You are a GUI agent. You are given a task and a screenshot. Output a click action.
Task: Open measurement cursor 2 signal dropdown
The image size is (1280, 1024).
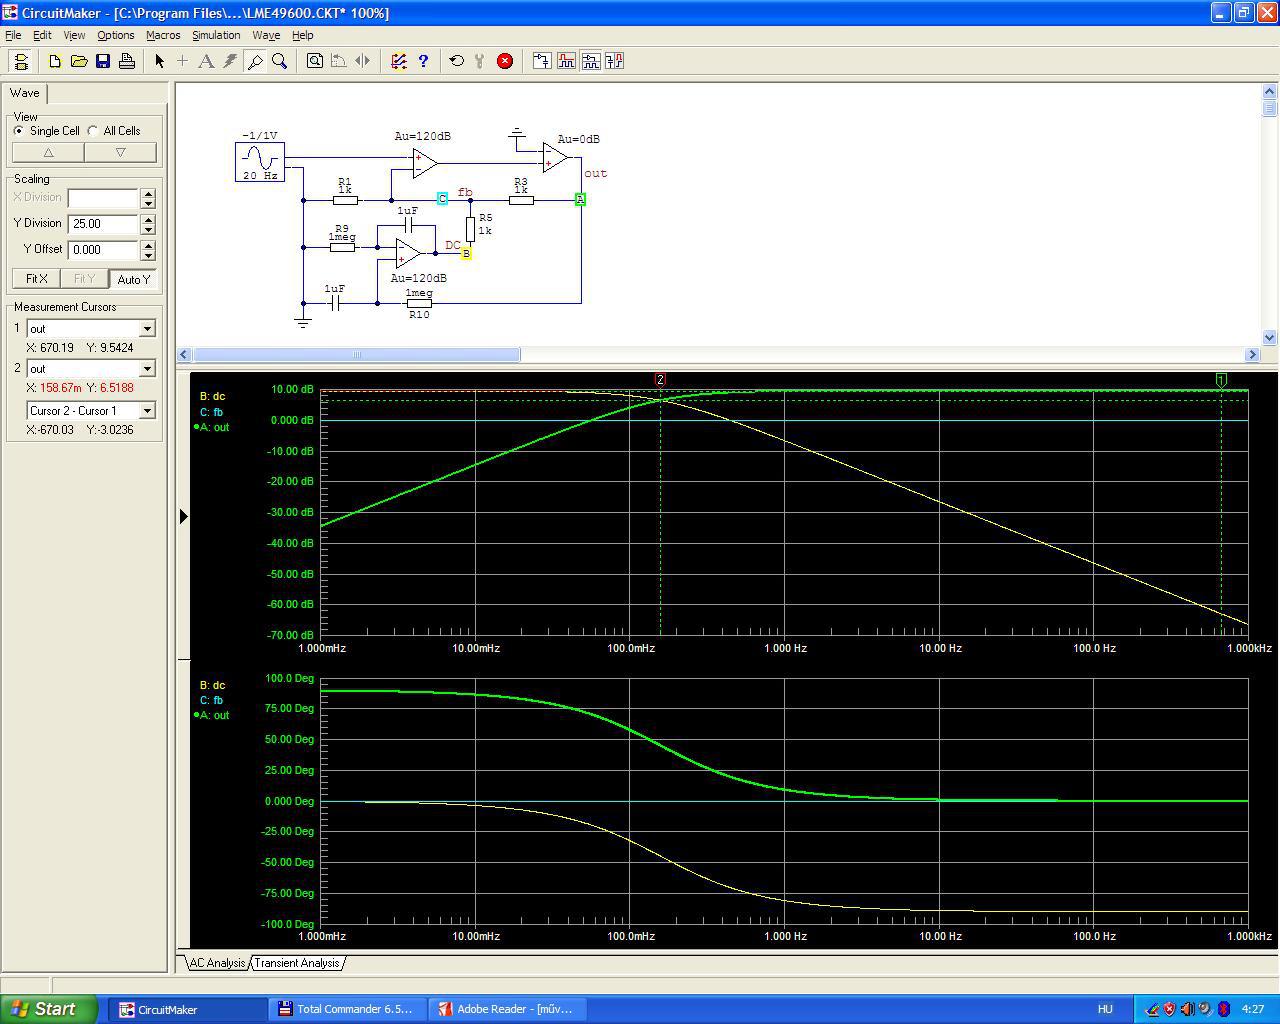(147, 369)
